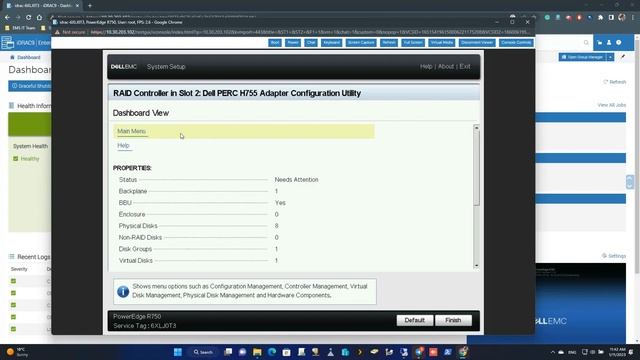Click Help in System Setup header

tap(426, 67)
